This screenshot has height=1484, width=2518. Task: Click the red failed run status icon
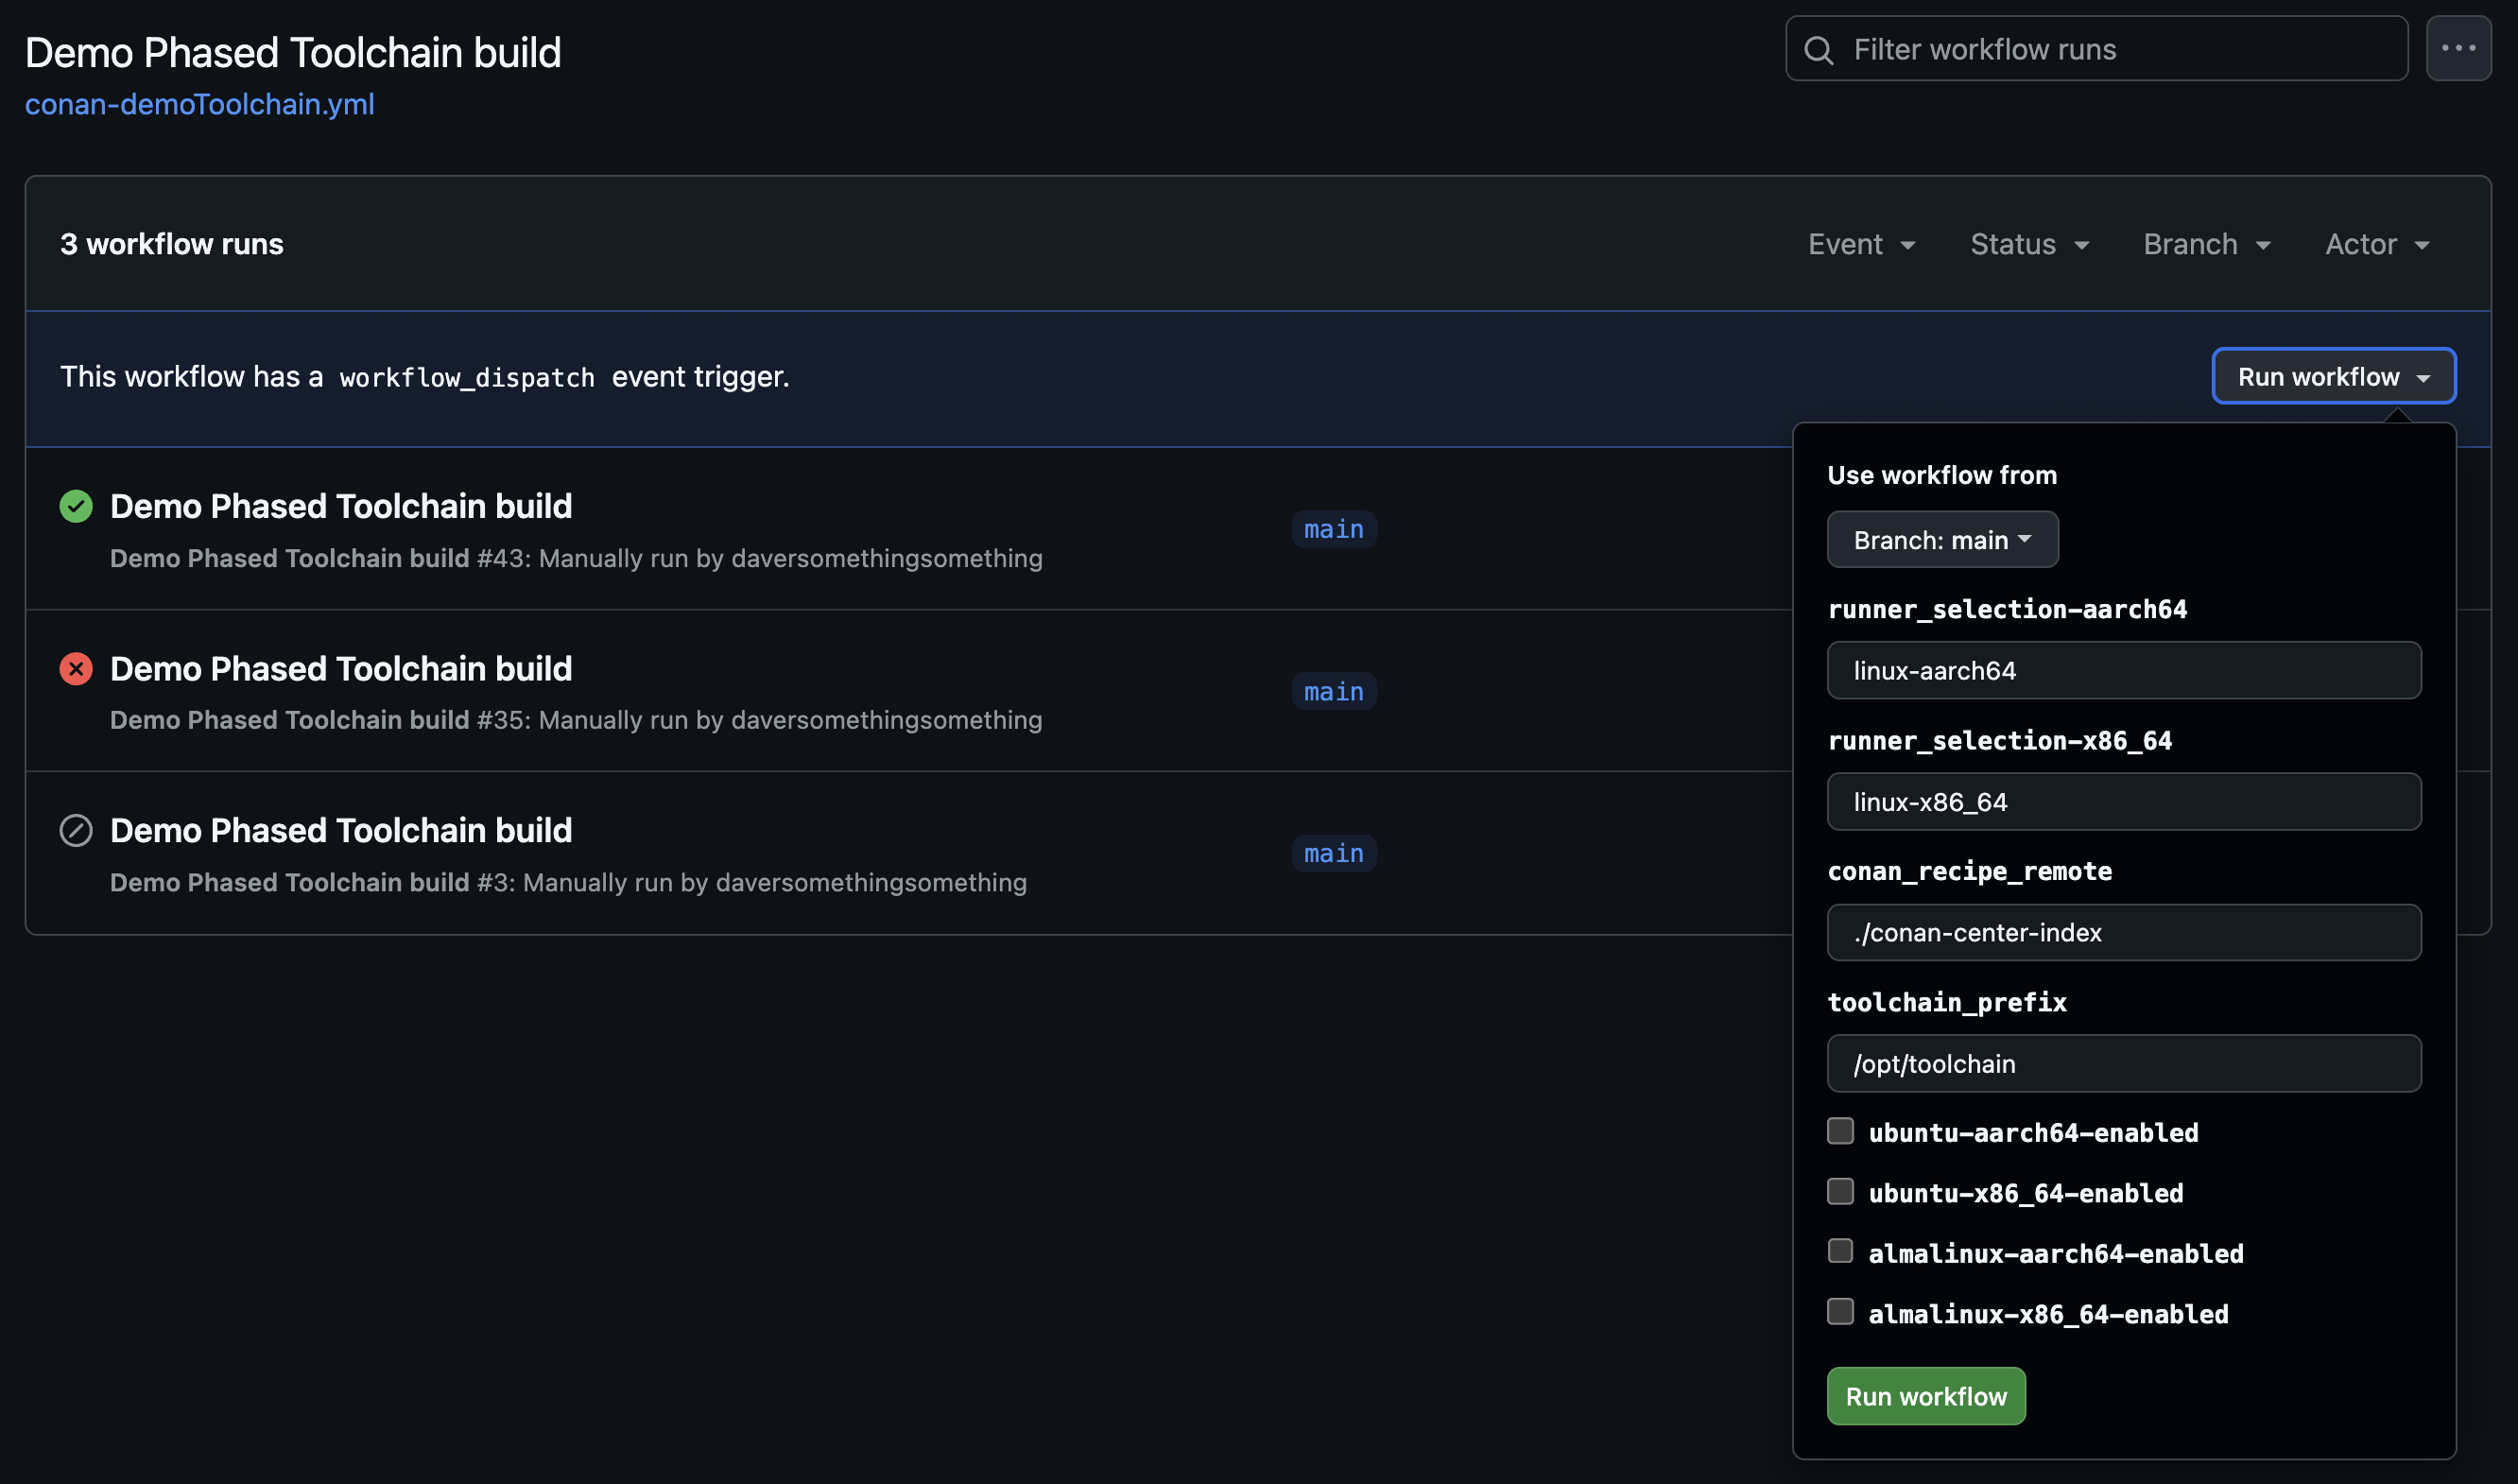[x=76, y=668]
